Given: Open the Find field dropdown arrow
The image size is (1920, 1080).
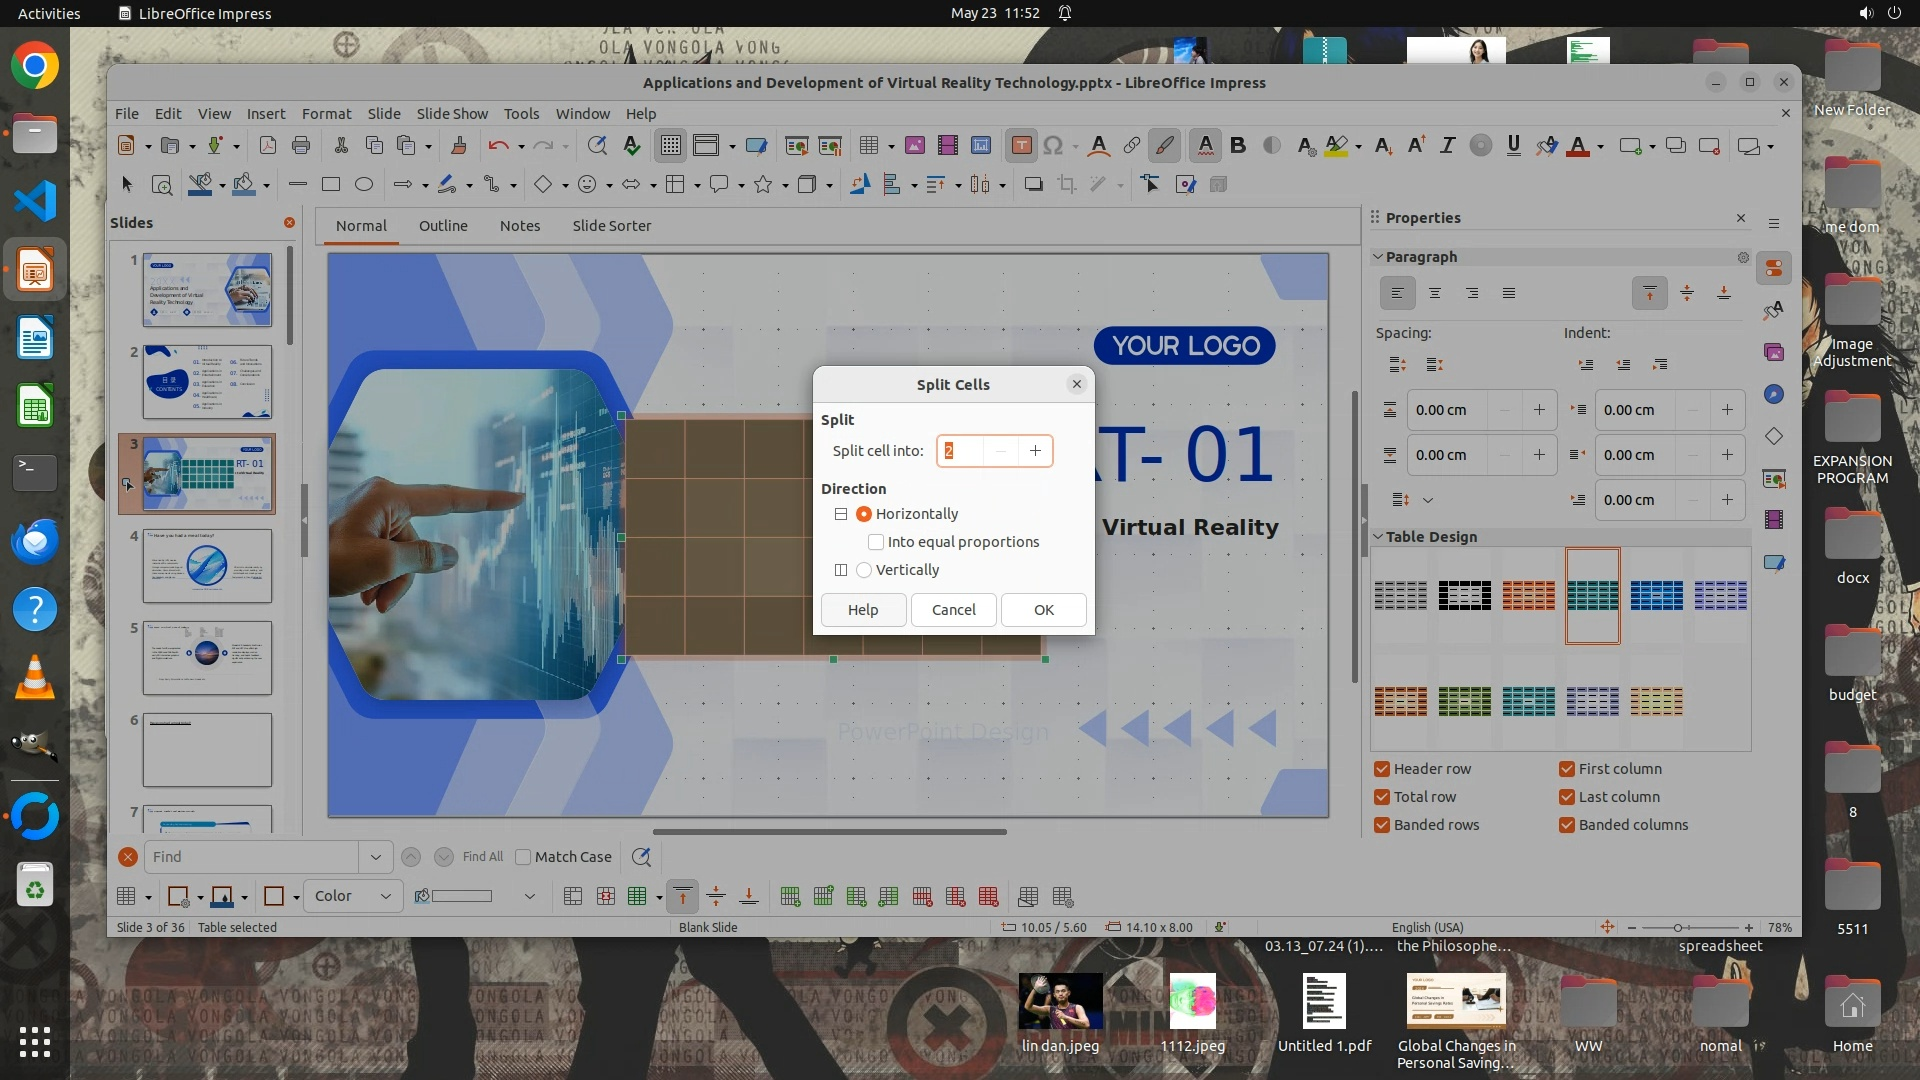Looking at the screenshot, I should (x=375, y=857).
